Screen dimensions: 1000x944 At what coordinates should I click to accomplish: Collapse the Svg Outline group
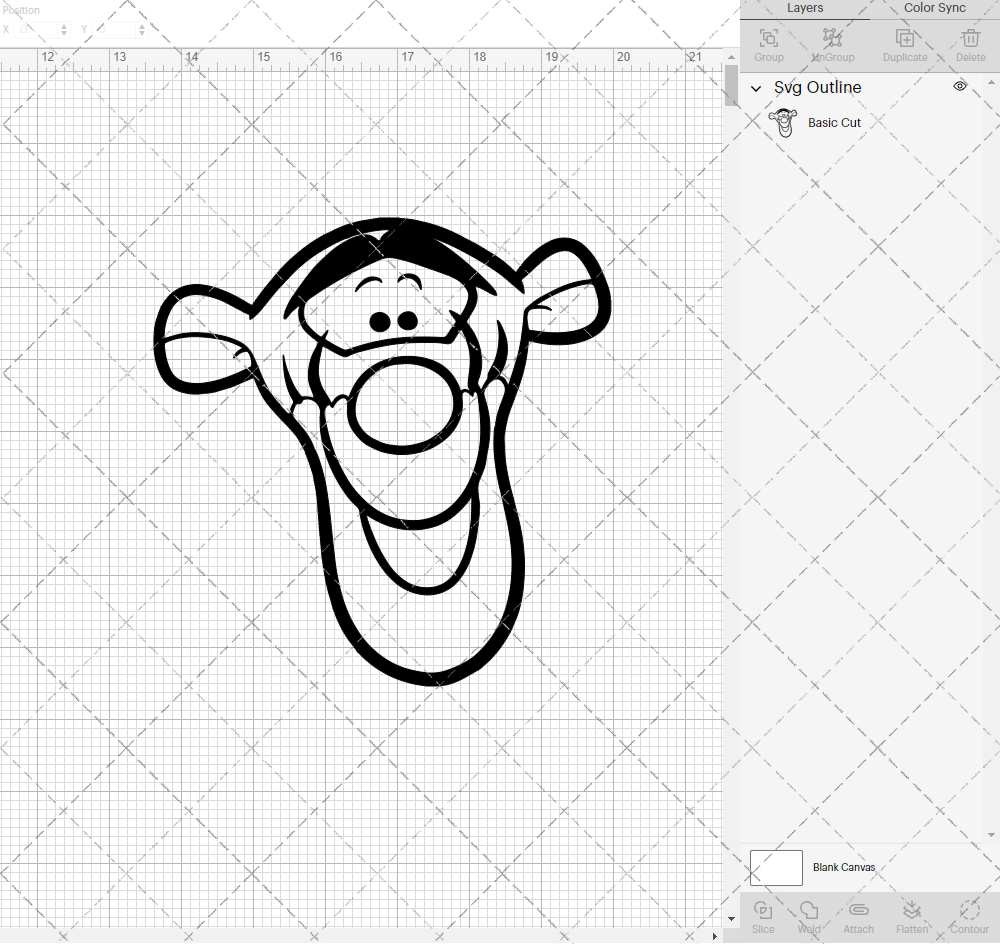click(756, 88)
